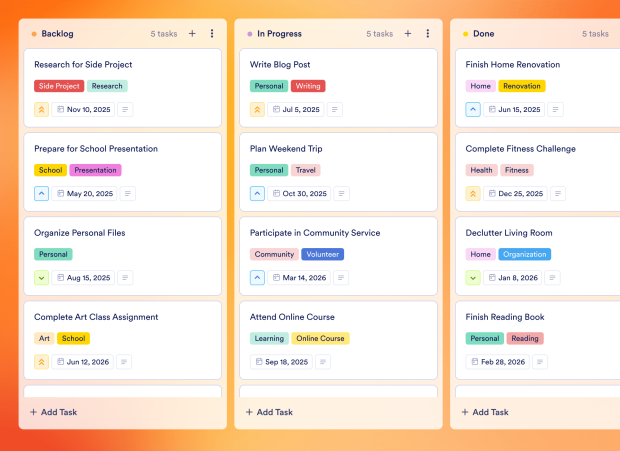This screenshot has width=620, height=451.
Task: Open description icon on Declutter Living Room
Action: [552, 278]
